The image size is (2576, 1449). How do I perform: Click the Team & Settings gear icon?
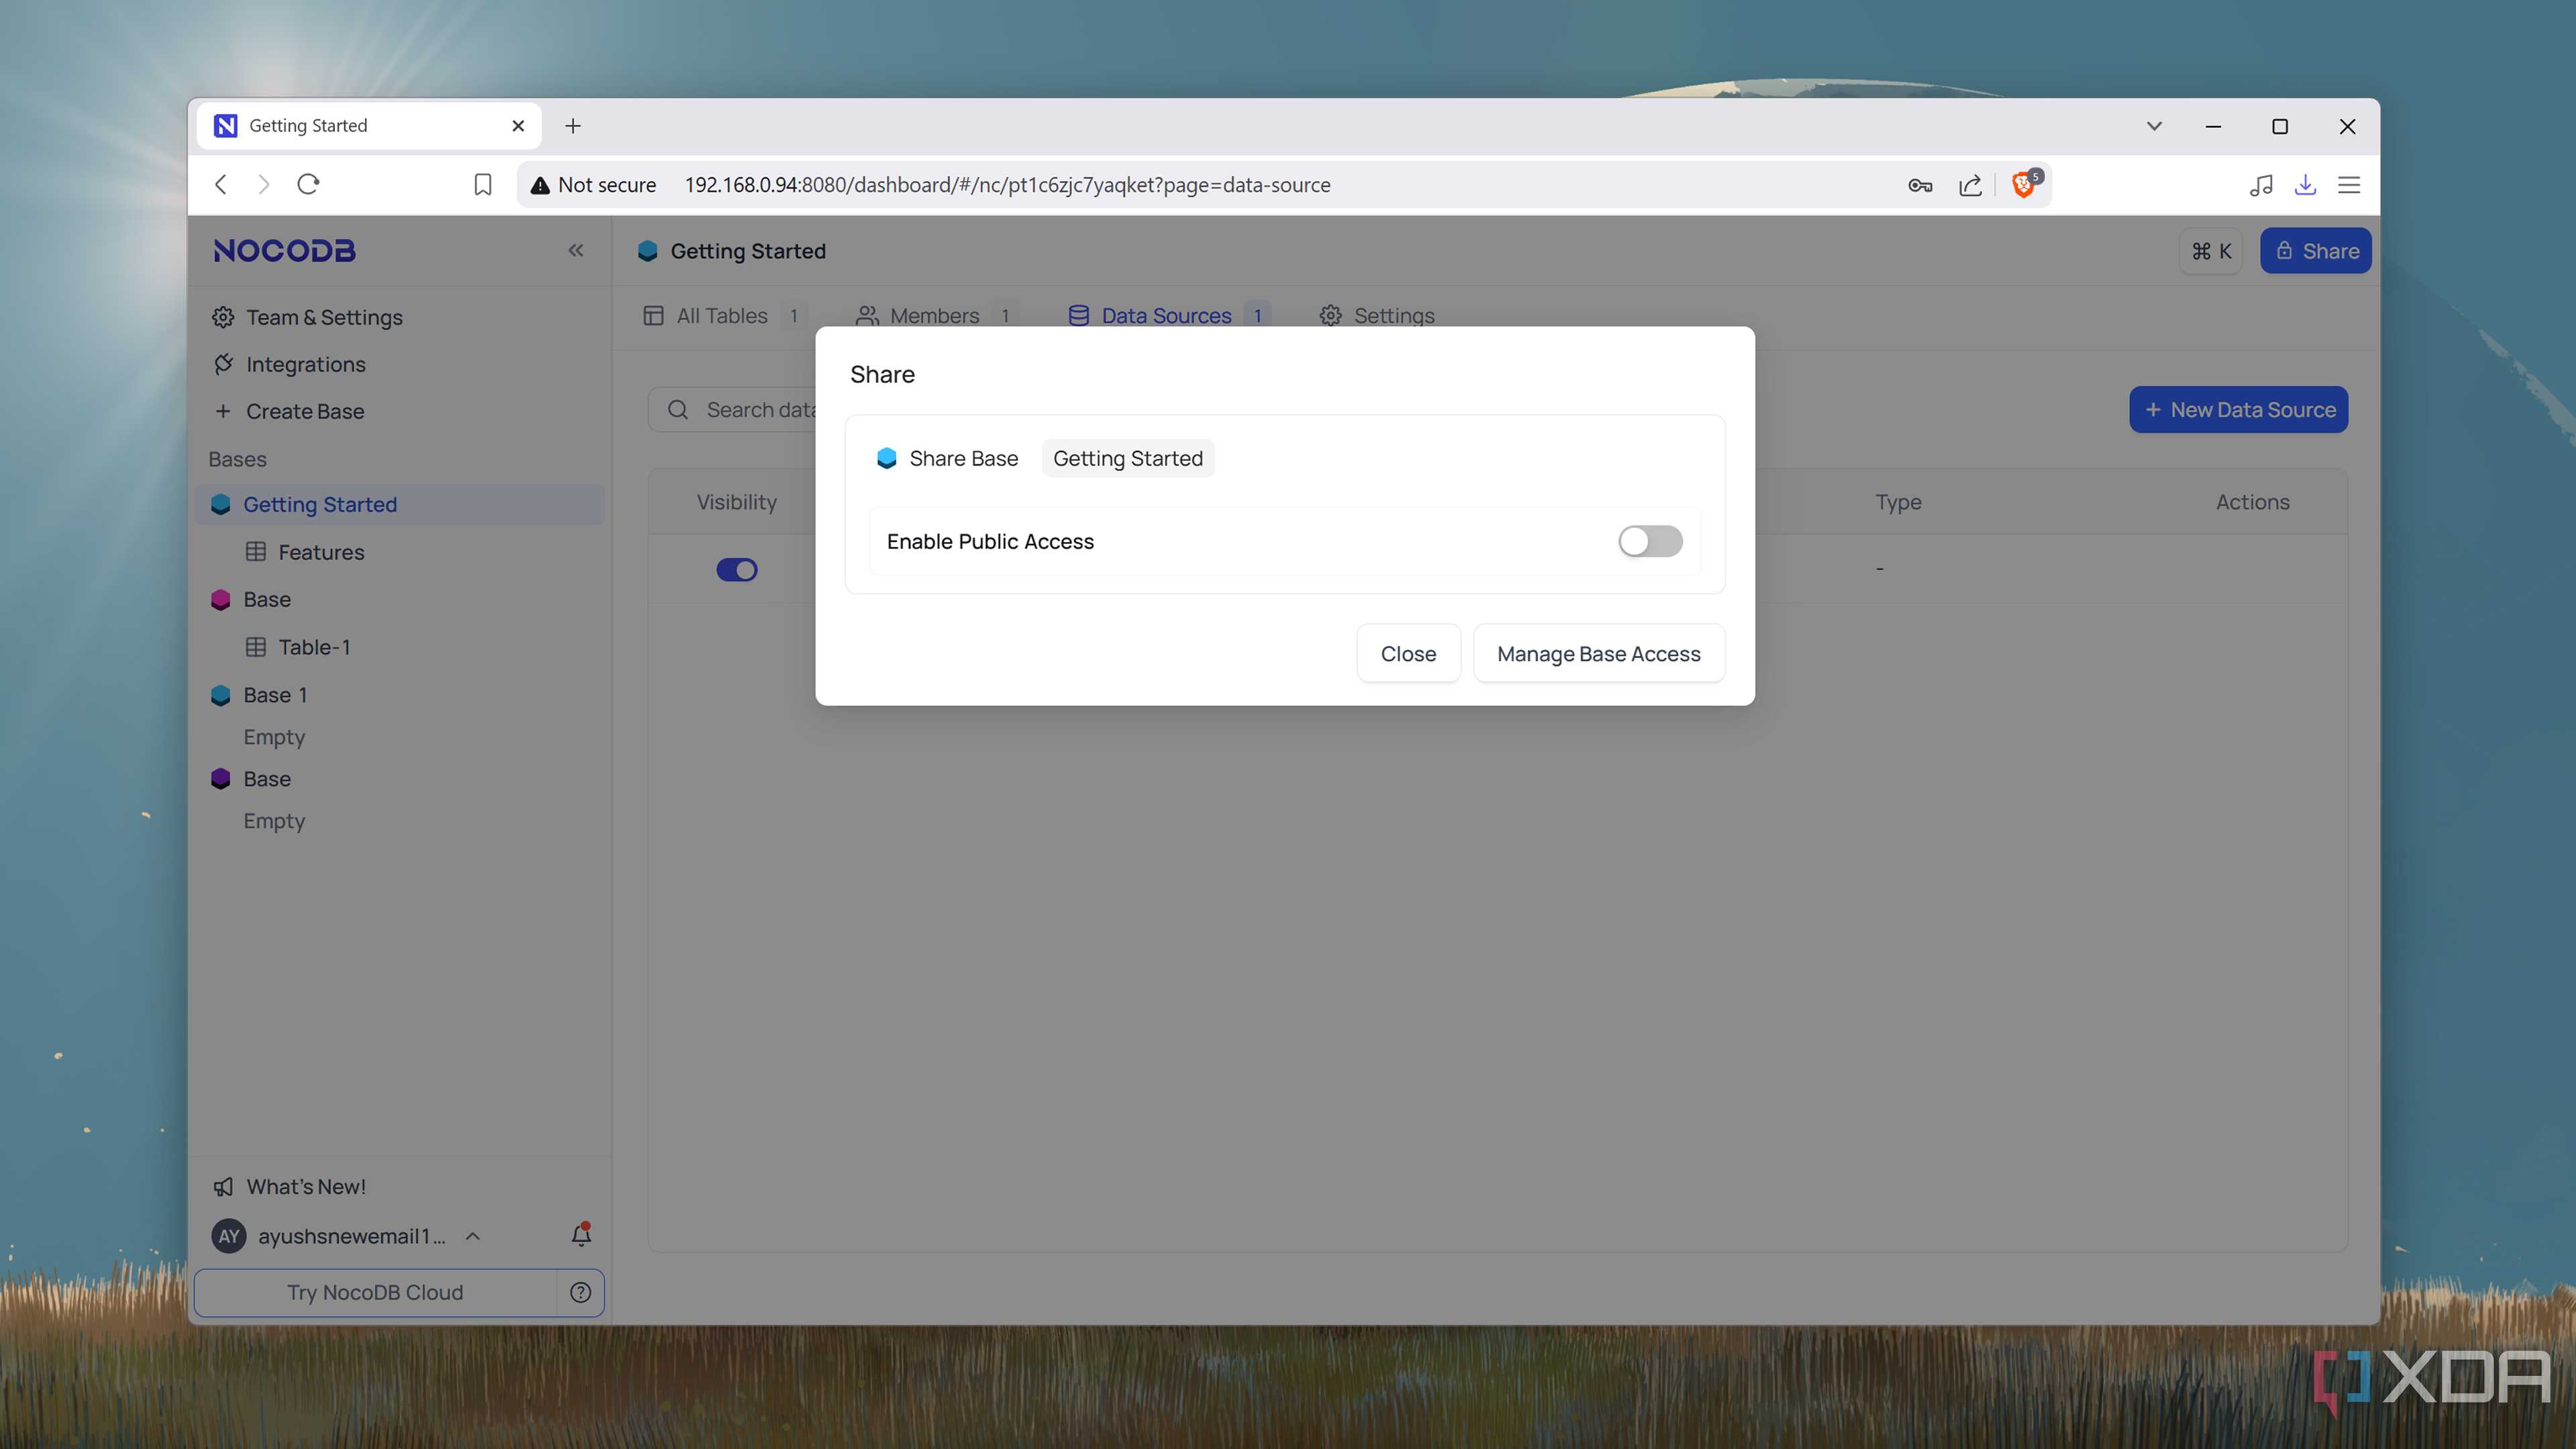click(223, 317)
